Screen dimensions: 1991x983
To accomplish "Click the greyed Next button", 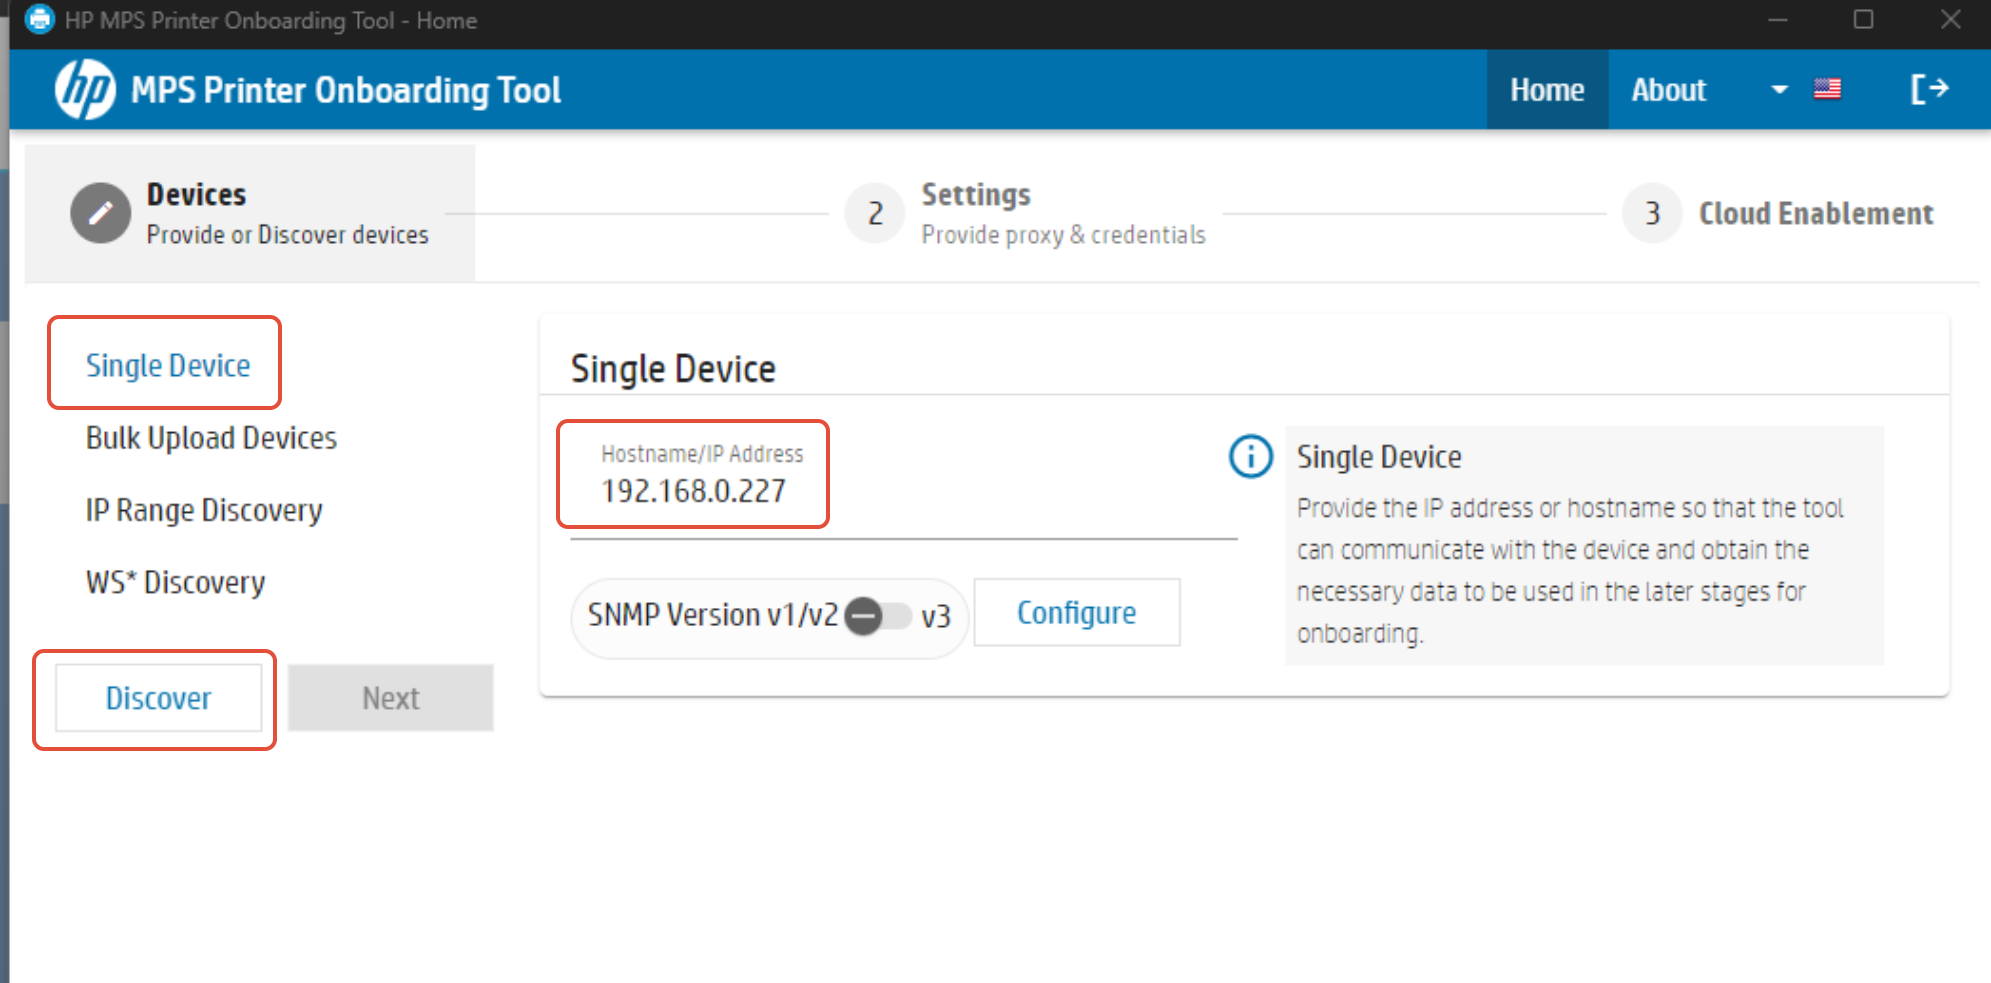I will [391, 698].
